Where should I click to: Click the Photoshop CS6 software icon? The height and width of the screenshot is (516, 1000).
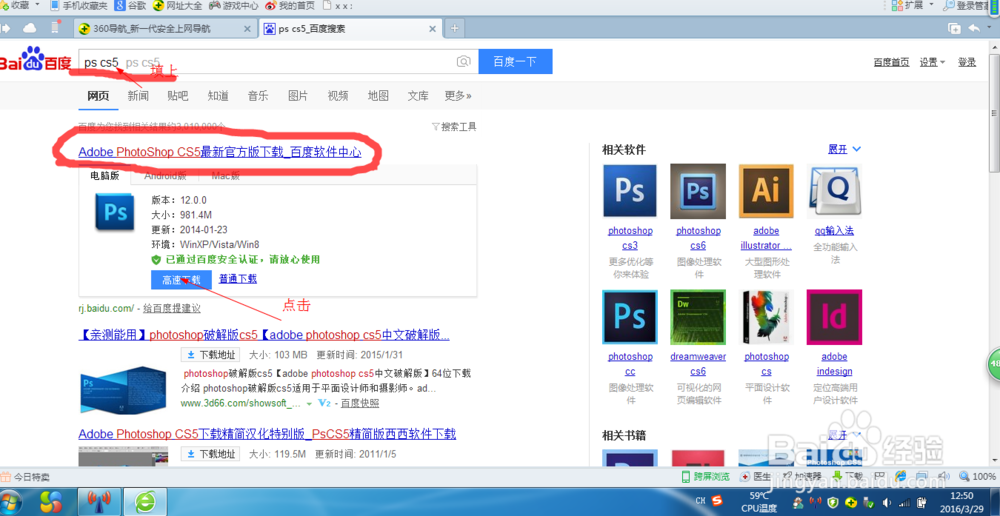point(698,191)
